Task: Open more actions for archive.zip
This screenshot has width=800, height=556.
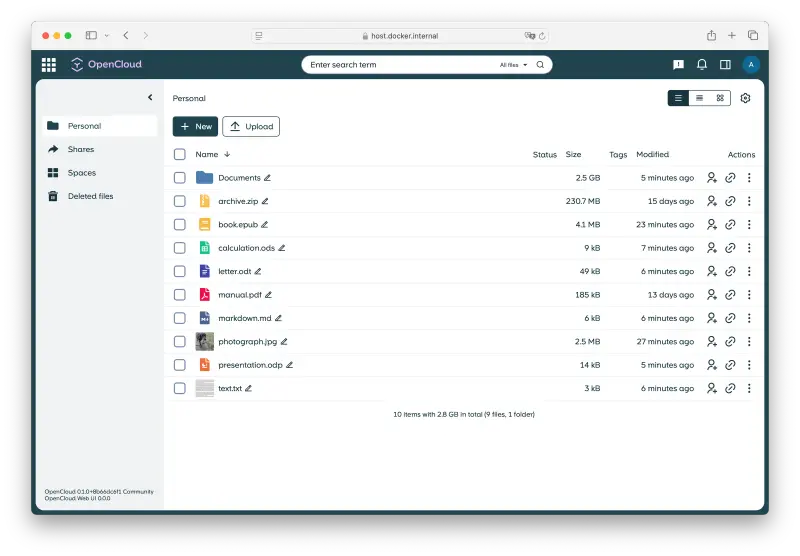Action: pyautogui.click(x=749, y=201)
